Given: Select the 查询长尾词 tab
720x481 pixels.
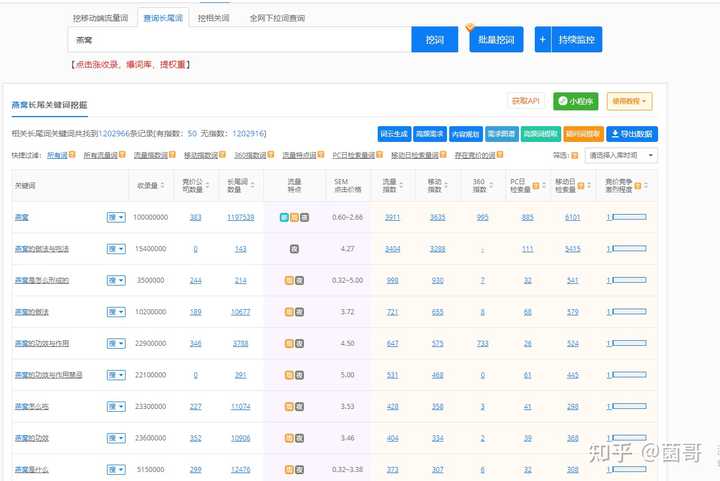Looking at the screenshot, I should pos(163,18).
